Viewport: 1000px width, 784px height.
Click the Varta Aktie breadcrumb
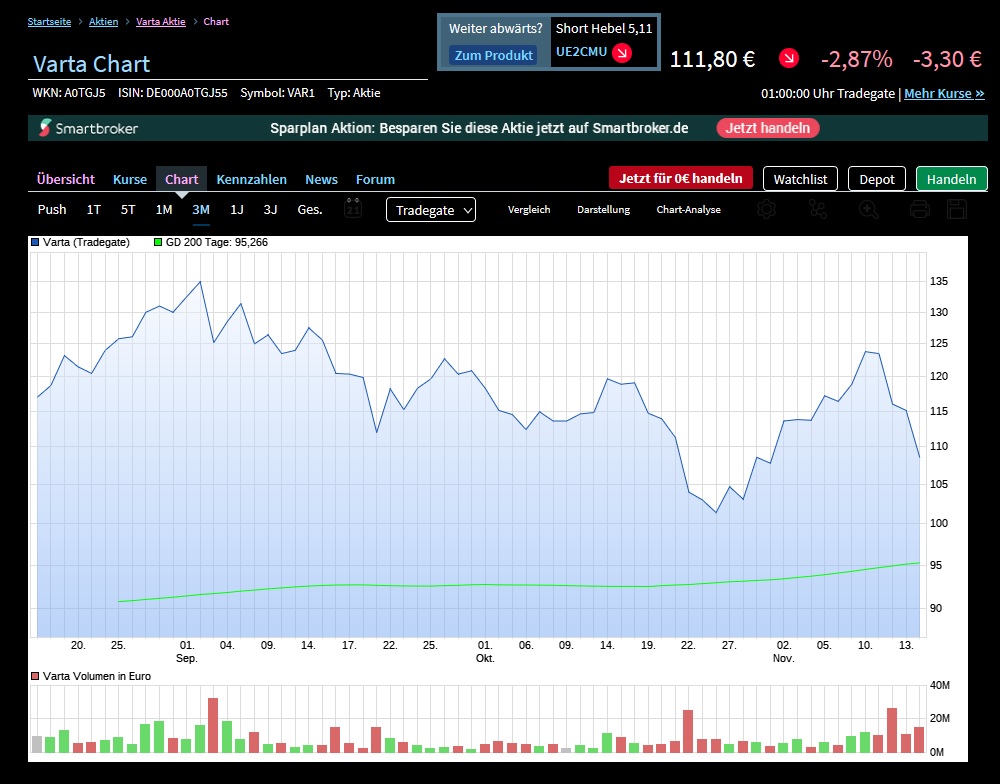160,21
